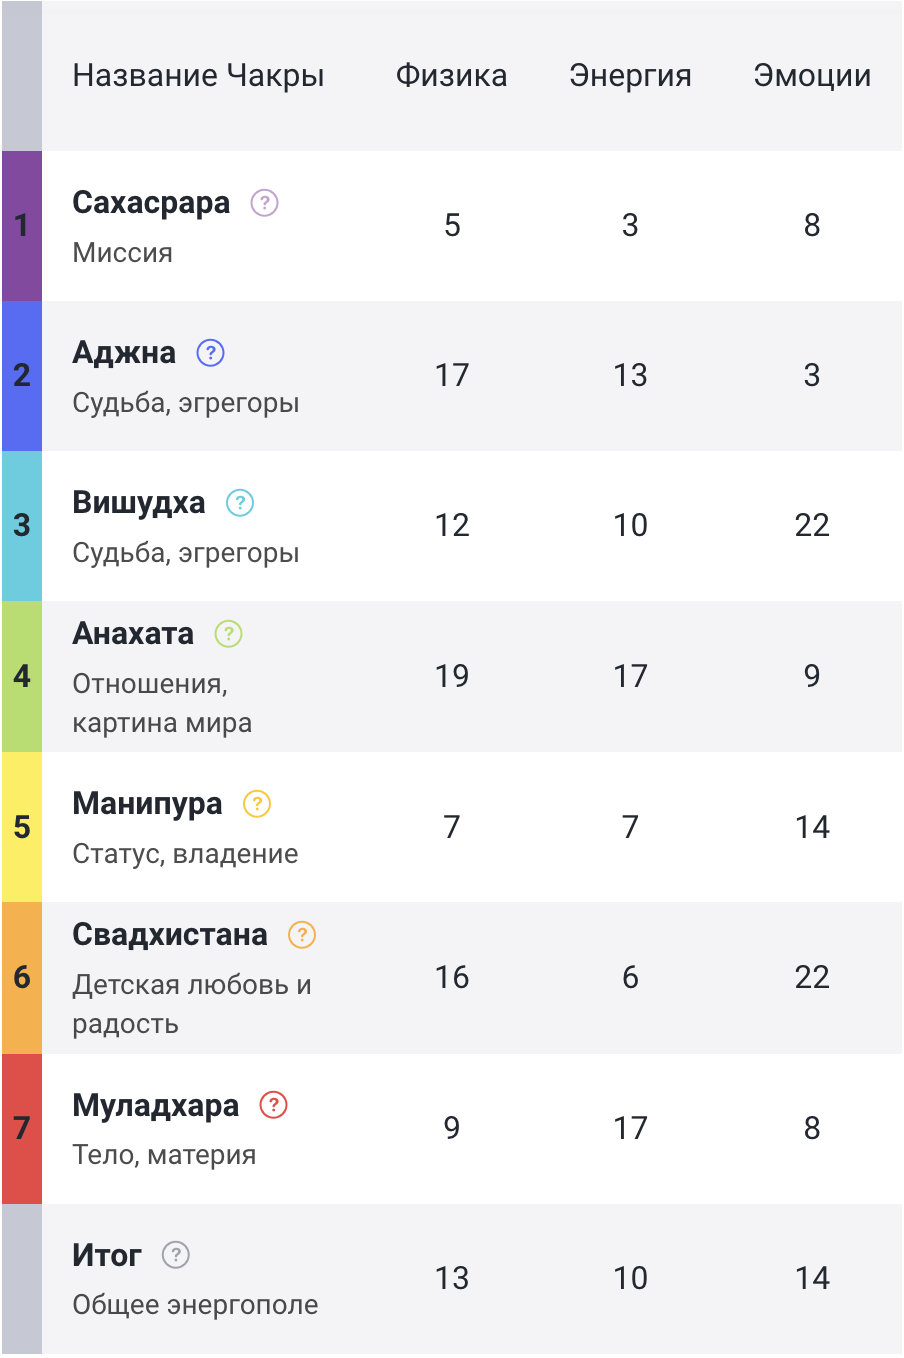
Task: Show the help hint for Анахата
Action: [x=229, y=634]
